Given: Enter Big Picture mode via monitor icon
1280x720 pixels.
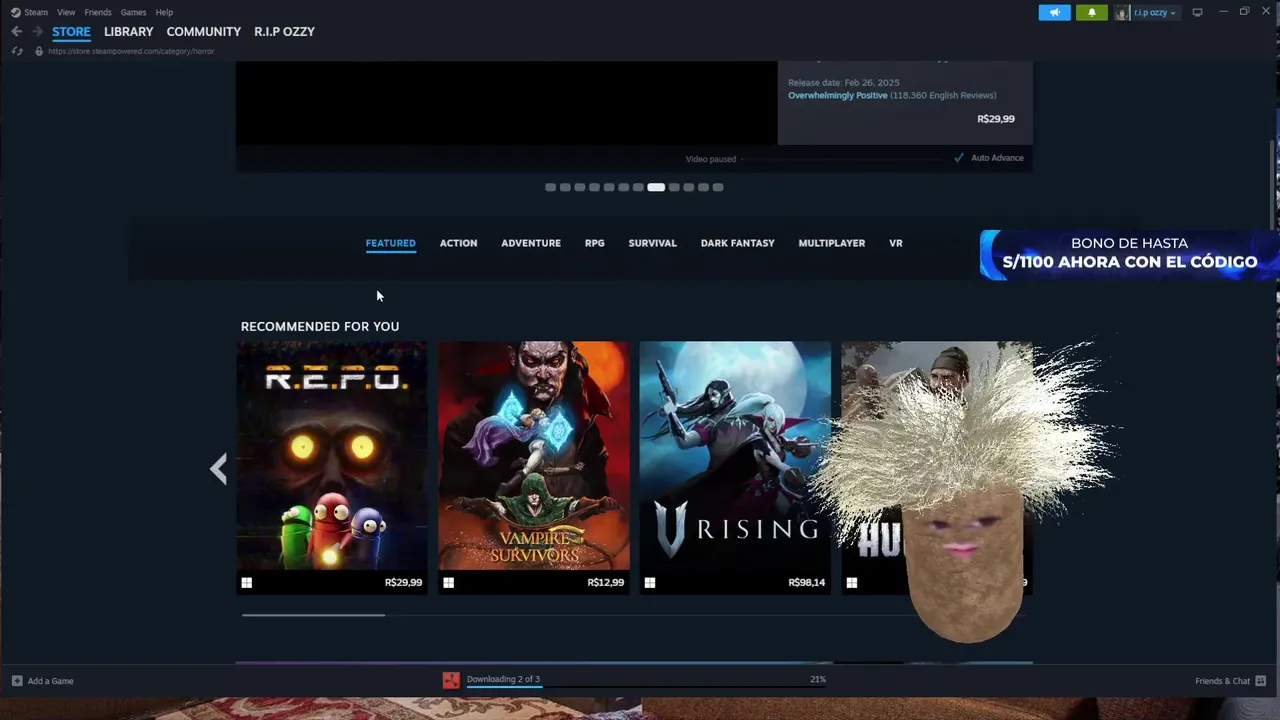Looking at the screenshot, I should click(1197, 12).
